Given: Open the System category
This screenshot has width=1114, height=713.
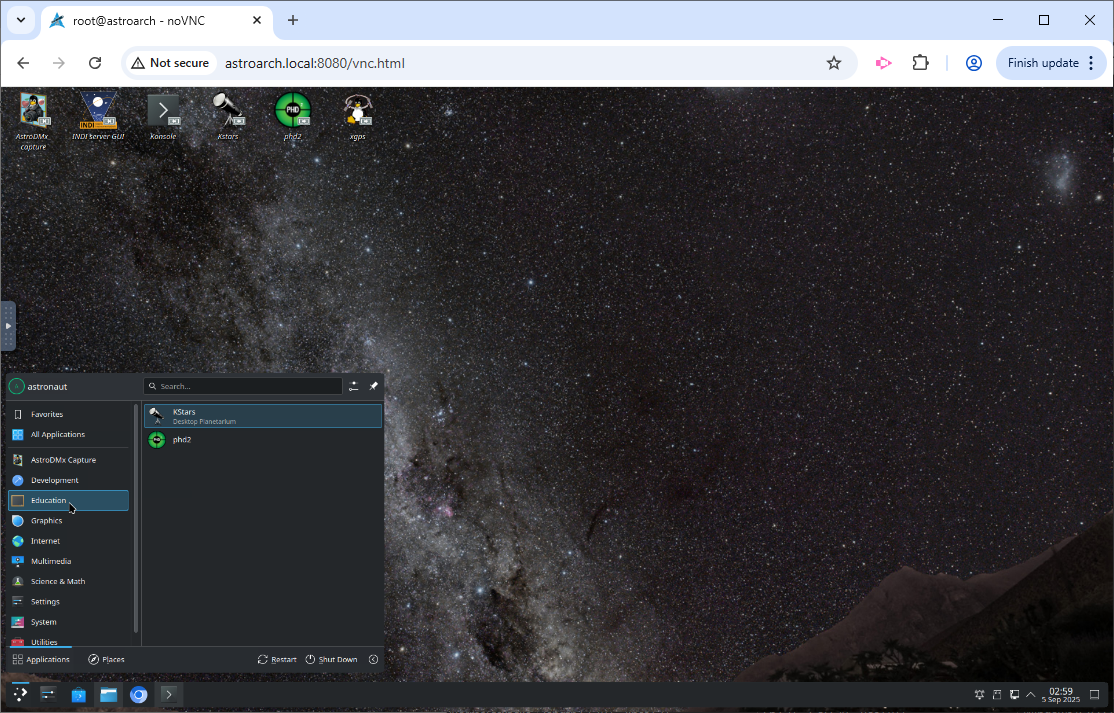Looking at the screenshot, I should [x=68, y=621].
